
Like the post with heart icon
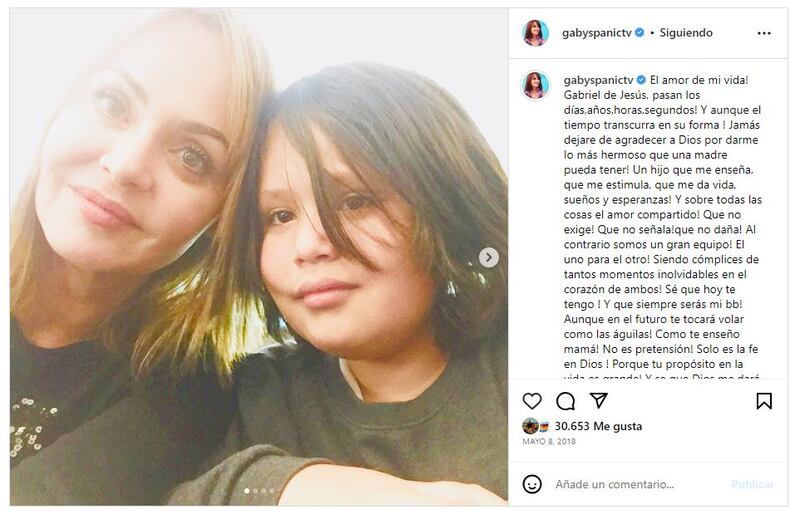point(532,401)
